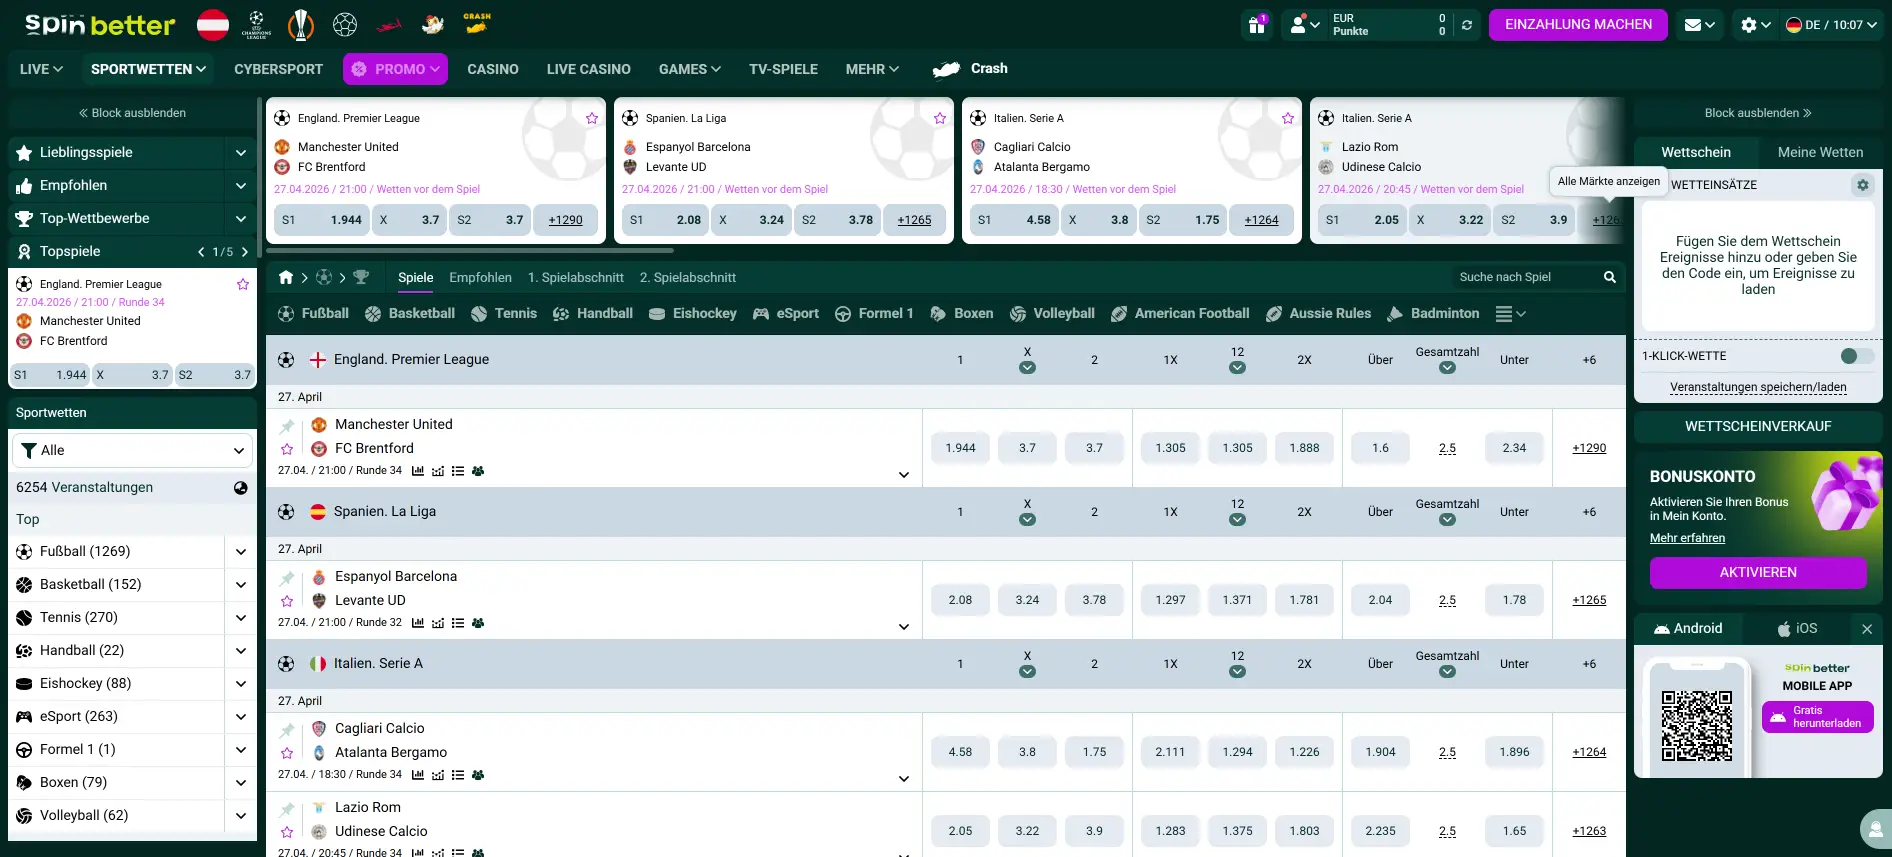The height and width of the screenshot is (857, 1892).
Task: Star the Lazio Rom match in list
Action: [287, 832]
